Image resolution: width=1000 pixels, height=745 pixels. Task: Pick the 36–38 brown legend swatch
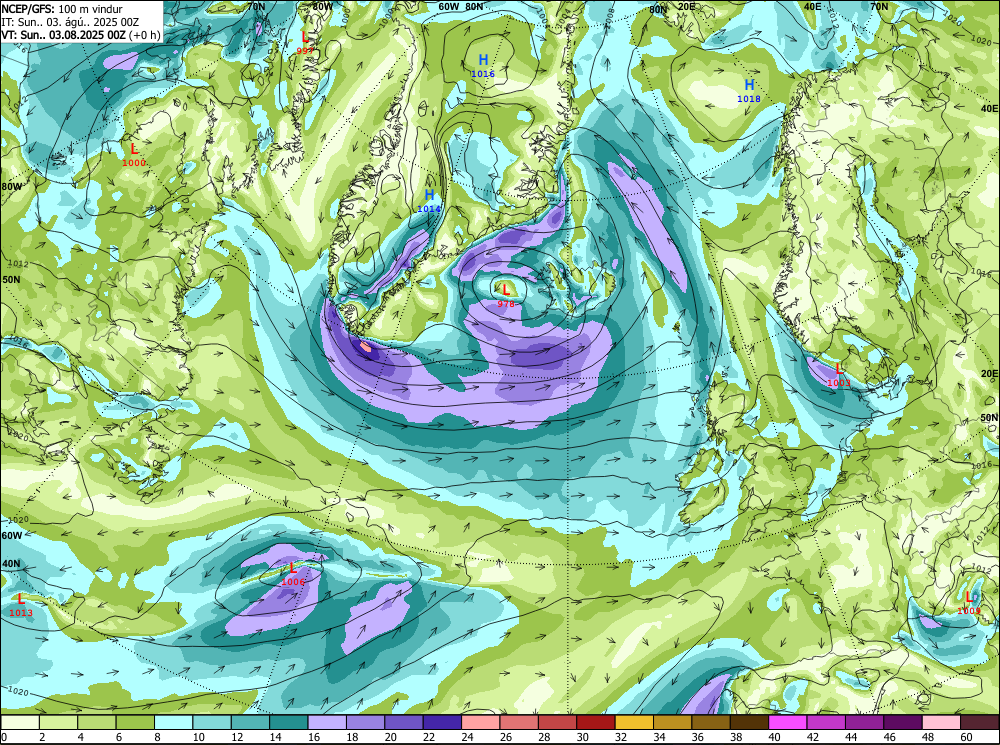[x=711, y=722]
